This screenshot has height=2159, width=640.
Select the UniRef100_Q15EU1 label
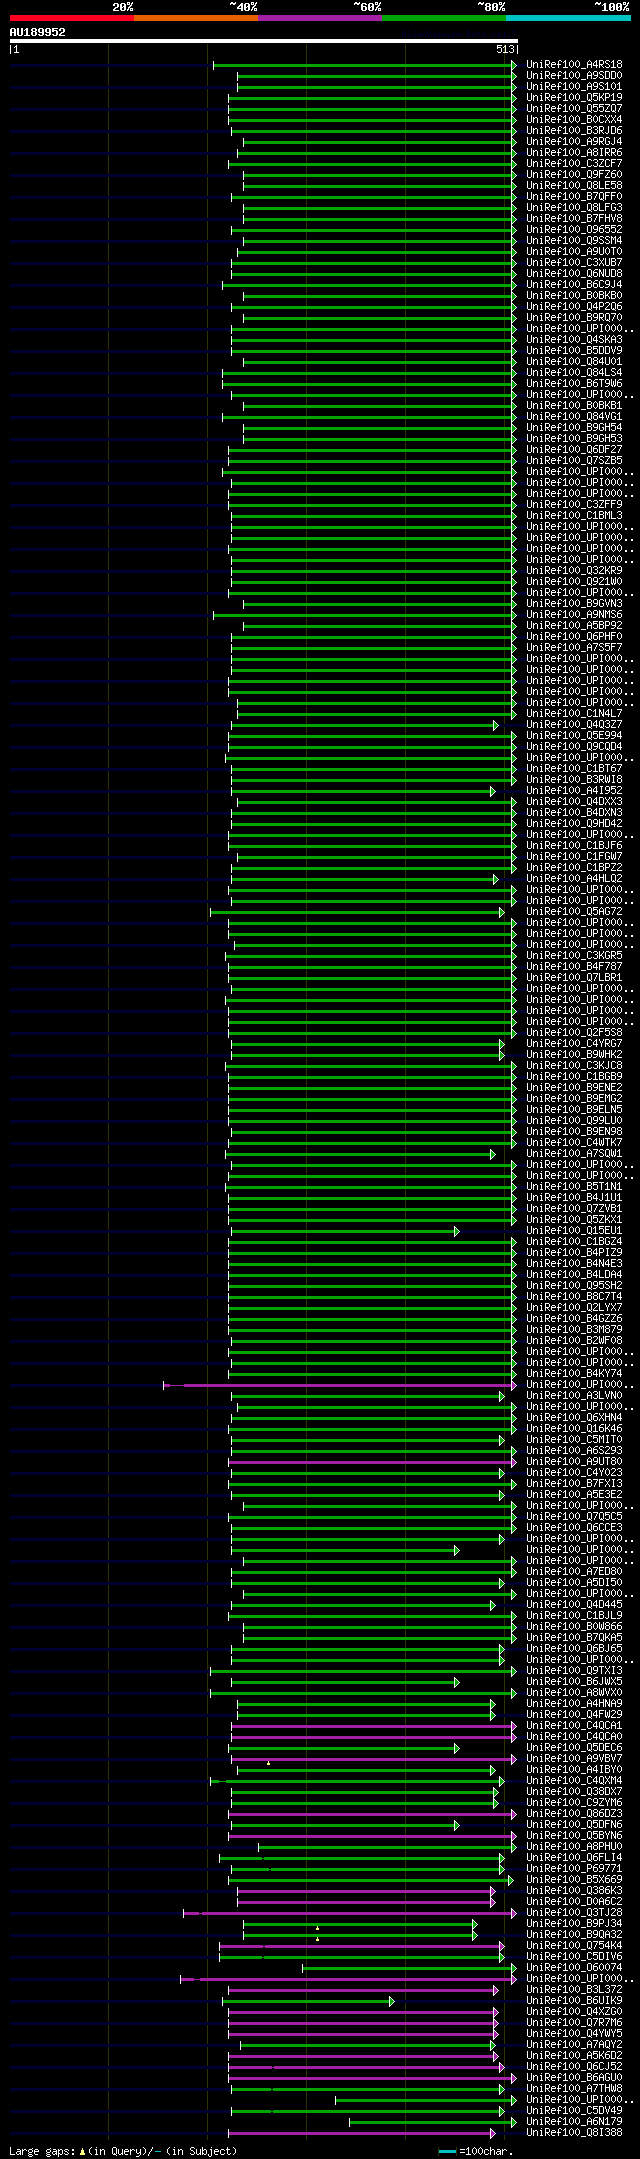(x=574, y=1231)
